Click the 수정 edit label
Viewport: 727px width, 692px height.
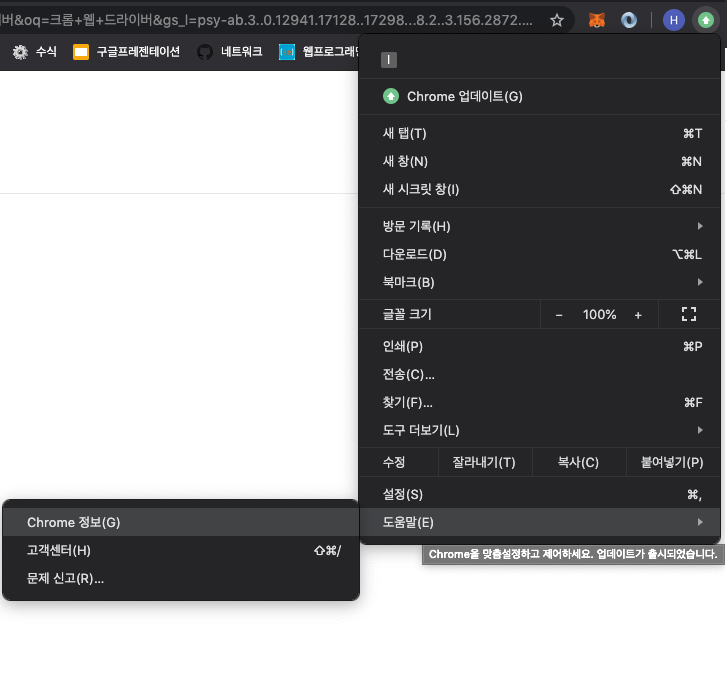[x=394, y=462]
